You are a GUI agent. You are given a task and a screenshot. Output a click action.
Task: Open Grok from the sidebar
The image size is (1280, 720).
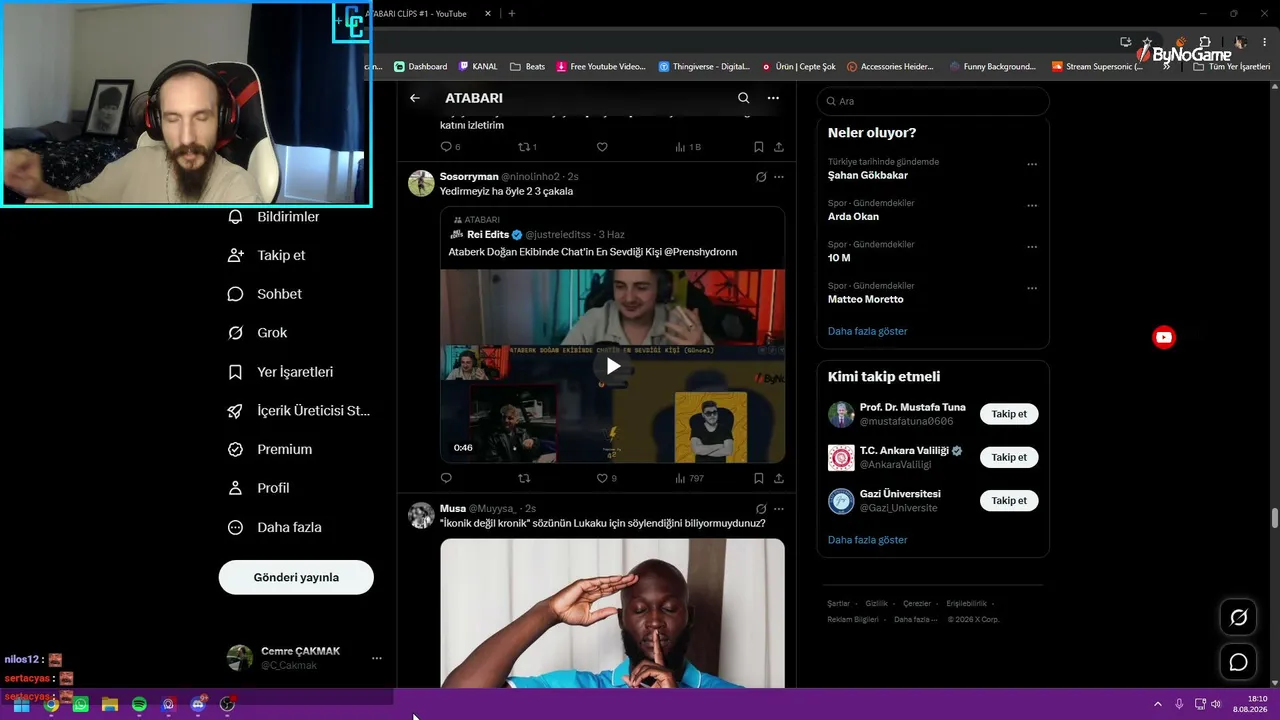(x=258, y=333)
